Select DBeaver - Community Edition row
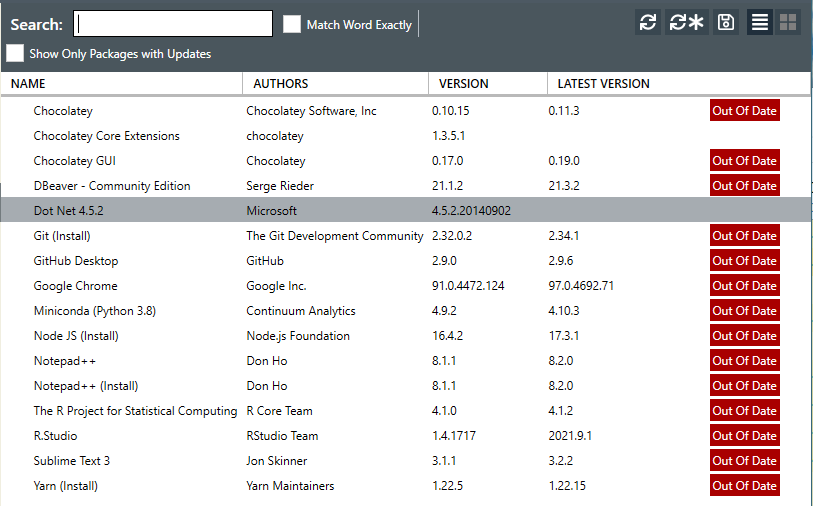Screen dimensions: 813x506 [x=406, y=186]
